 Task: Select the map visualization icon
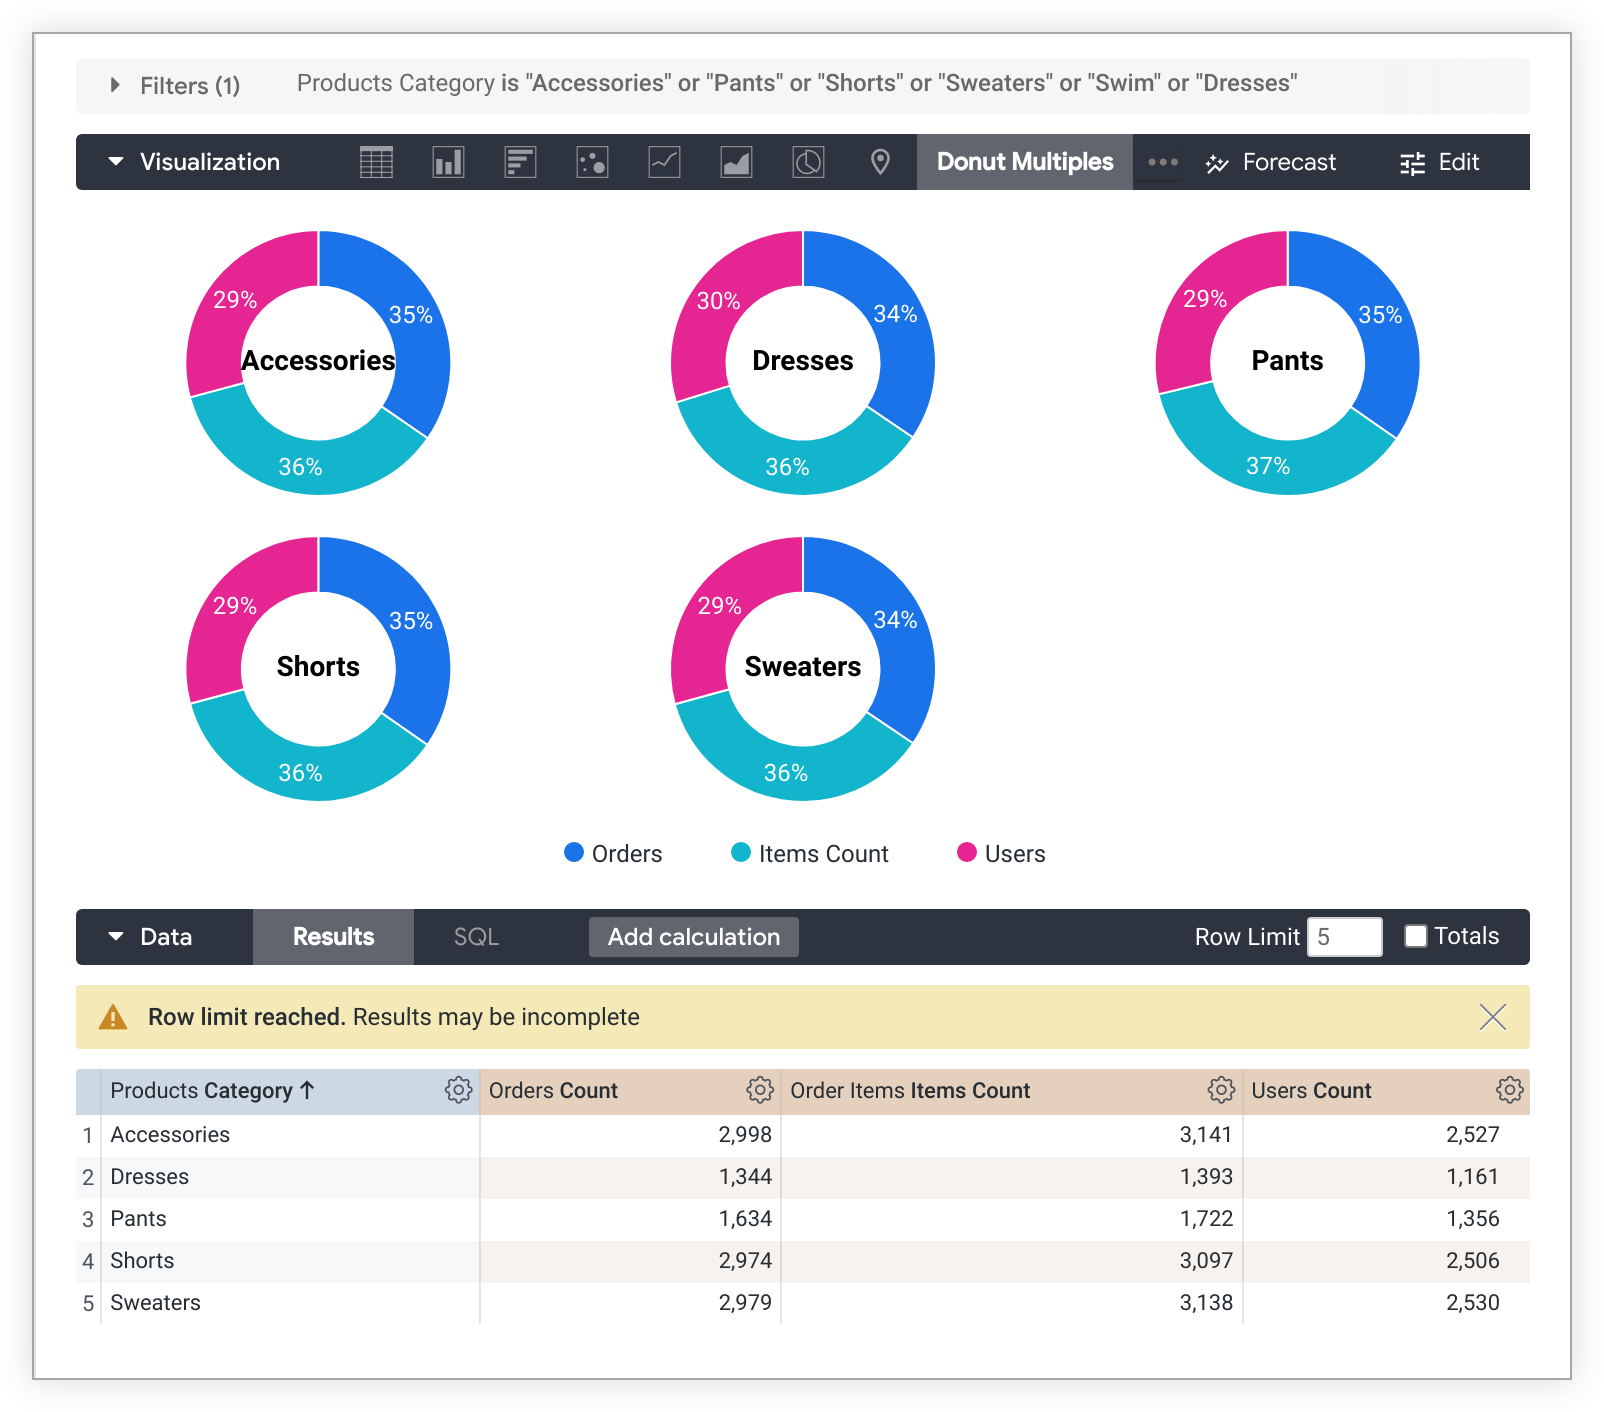tap(880, 161)
